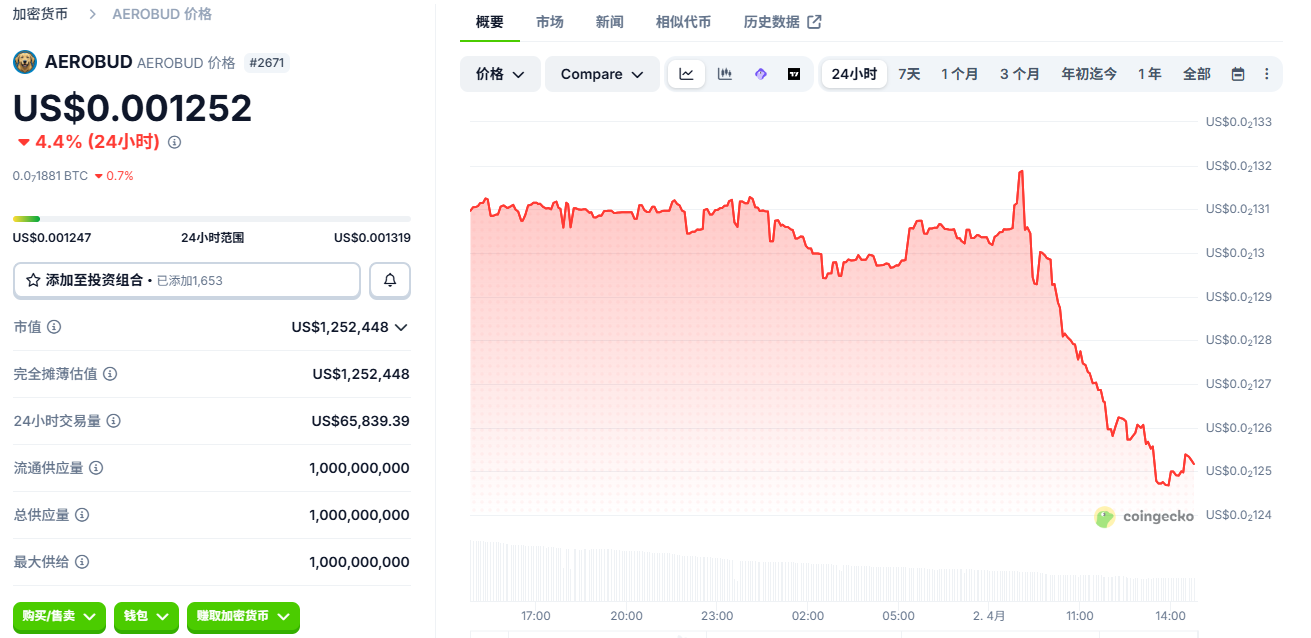
Task: Select the 全部 time range
Action: coord(1196,74)
